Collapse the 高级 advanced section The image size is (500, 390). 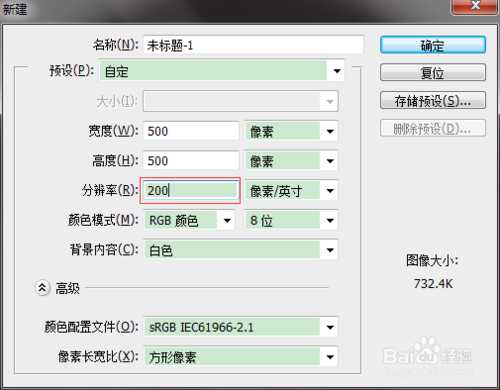[x=42, y=288]
